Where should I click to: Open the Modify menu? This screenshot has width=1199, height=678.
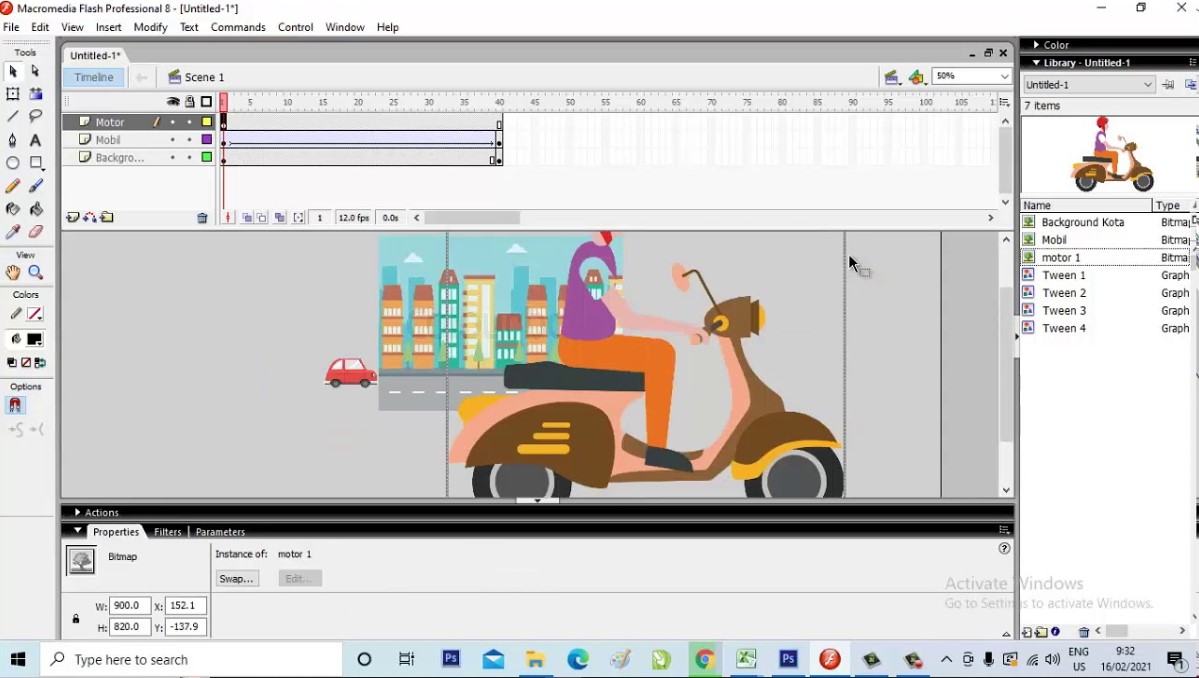click(150, 27)
